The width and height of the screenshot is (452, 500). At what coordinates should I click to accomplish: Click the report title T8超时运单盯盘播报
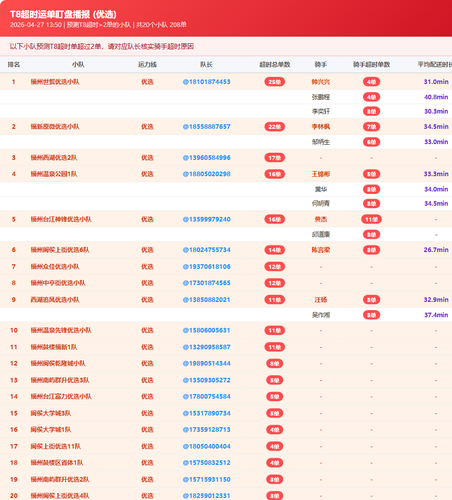pyautogui.click(x=63, y=14)
